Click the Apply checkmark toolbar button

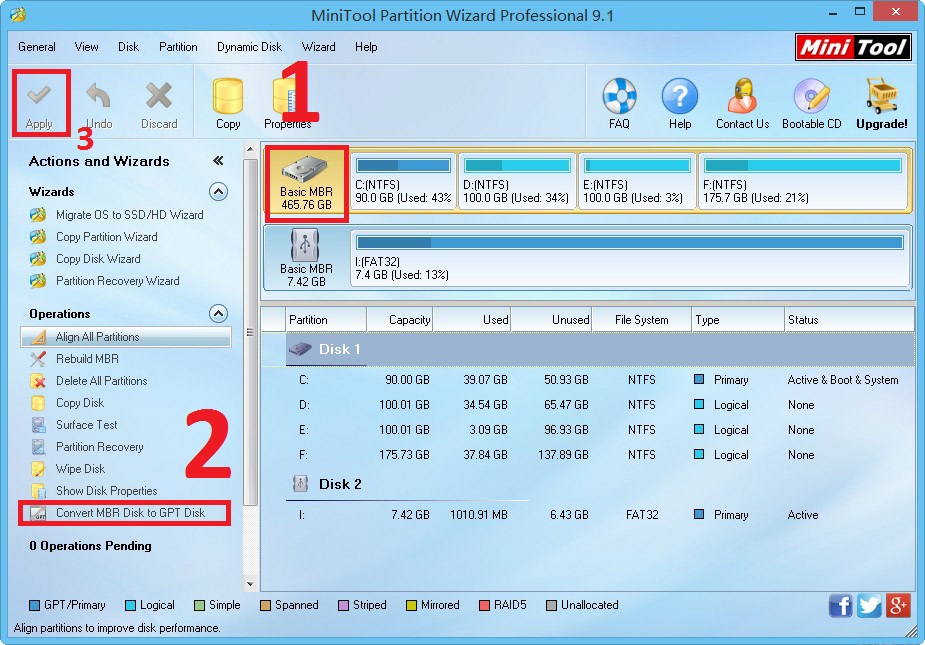40,104
